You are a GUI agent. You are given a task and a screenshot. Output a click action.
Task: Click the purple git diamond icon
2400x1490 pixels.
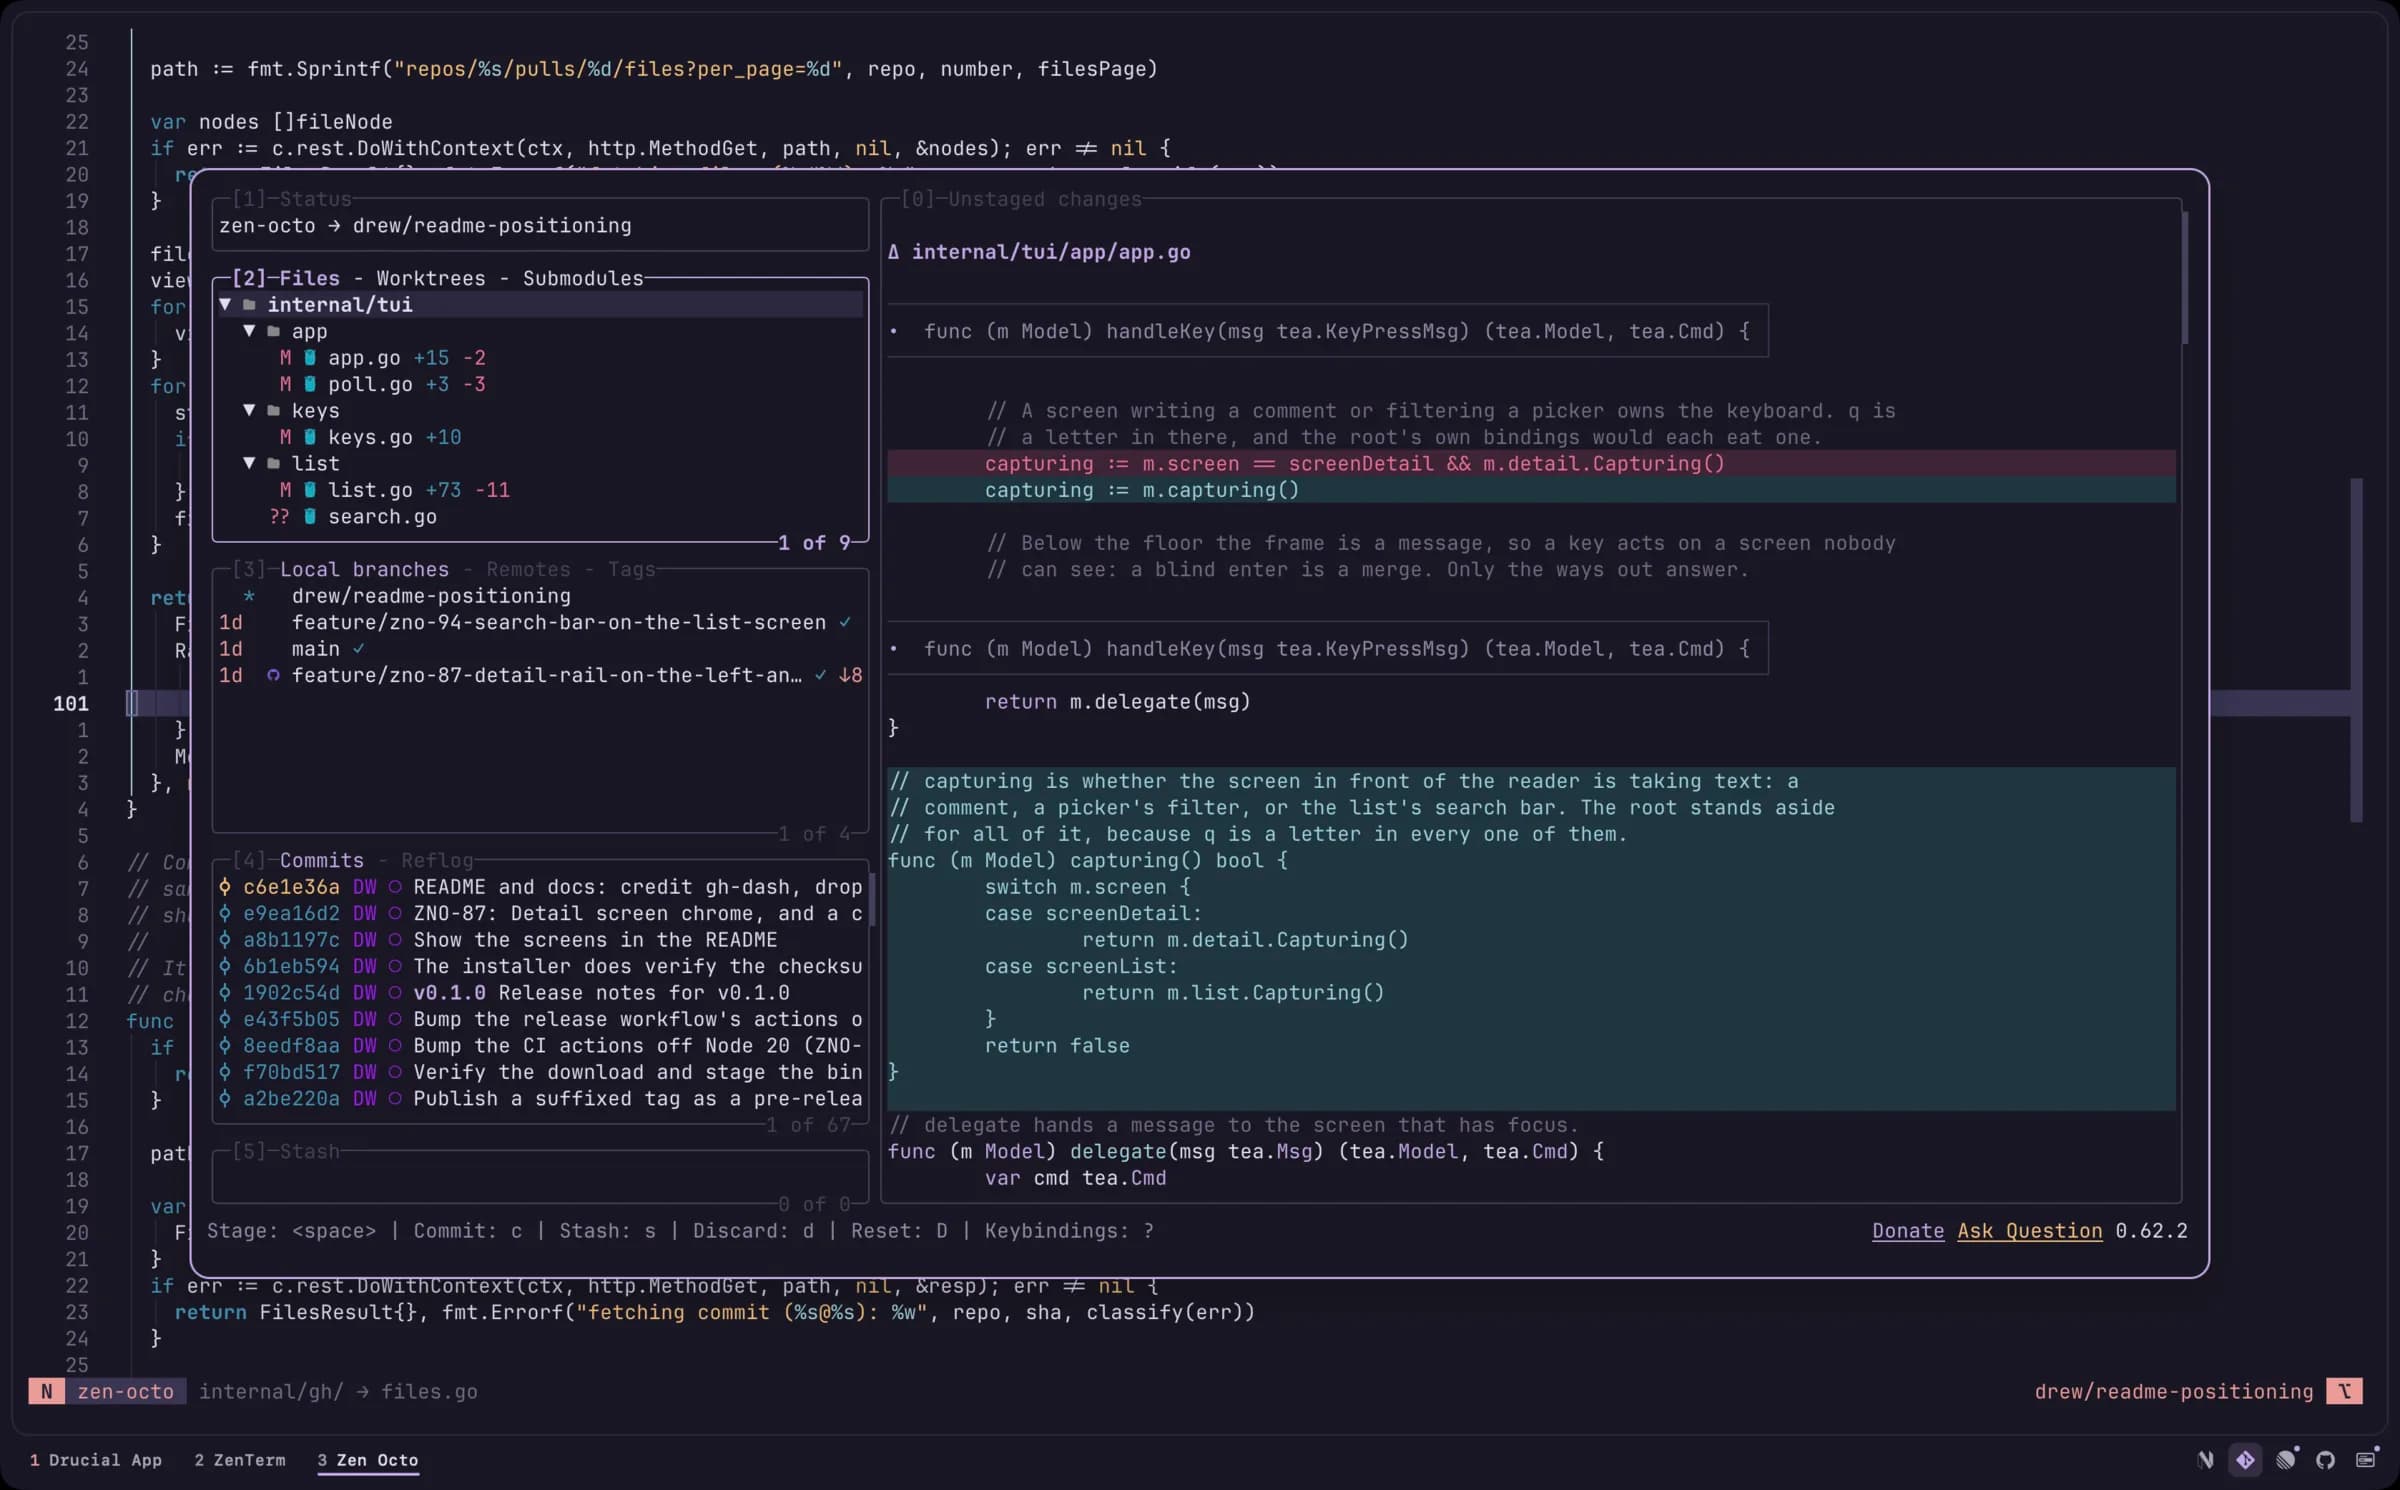click(x=2245, y=1460)
